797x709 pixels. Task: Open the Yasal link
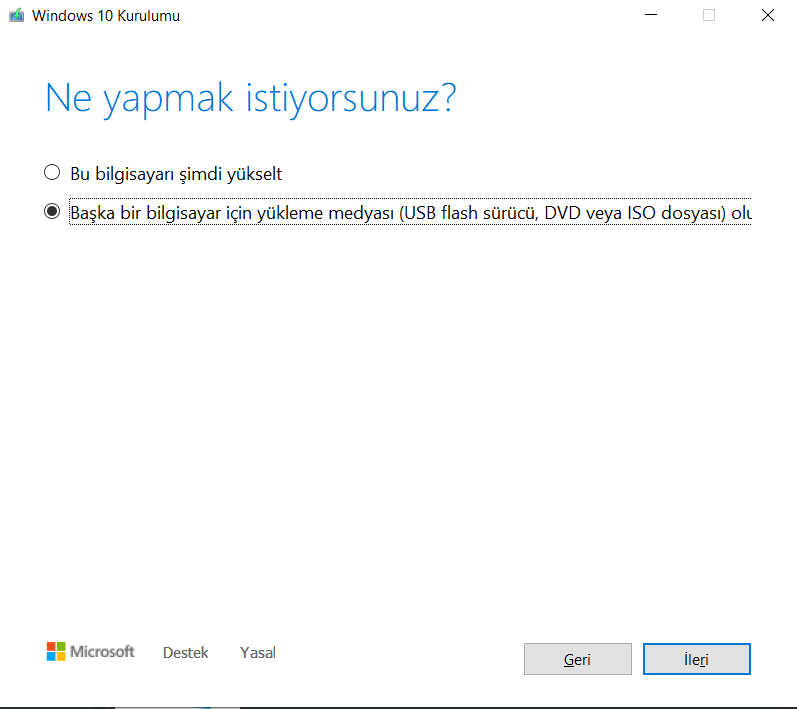click(258, 653)
